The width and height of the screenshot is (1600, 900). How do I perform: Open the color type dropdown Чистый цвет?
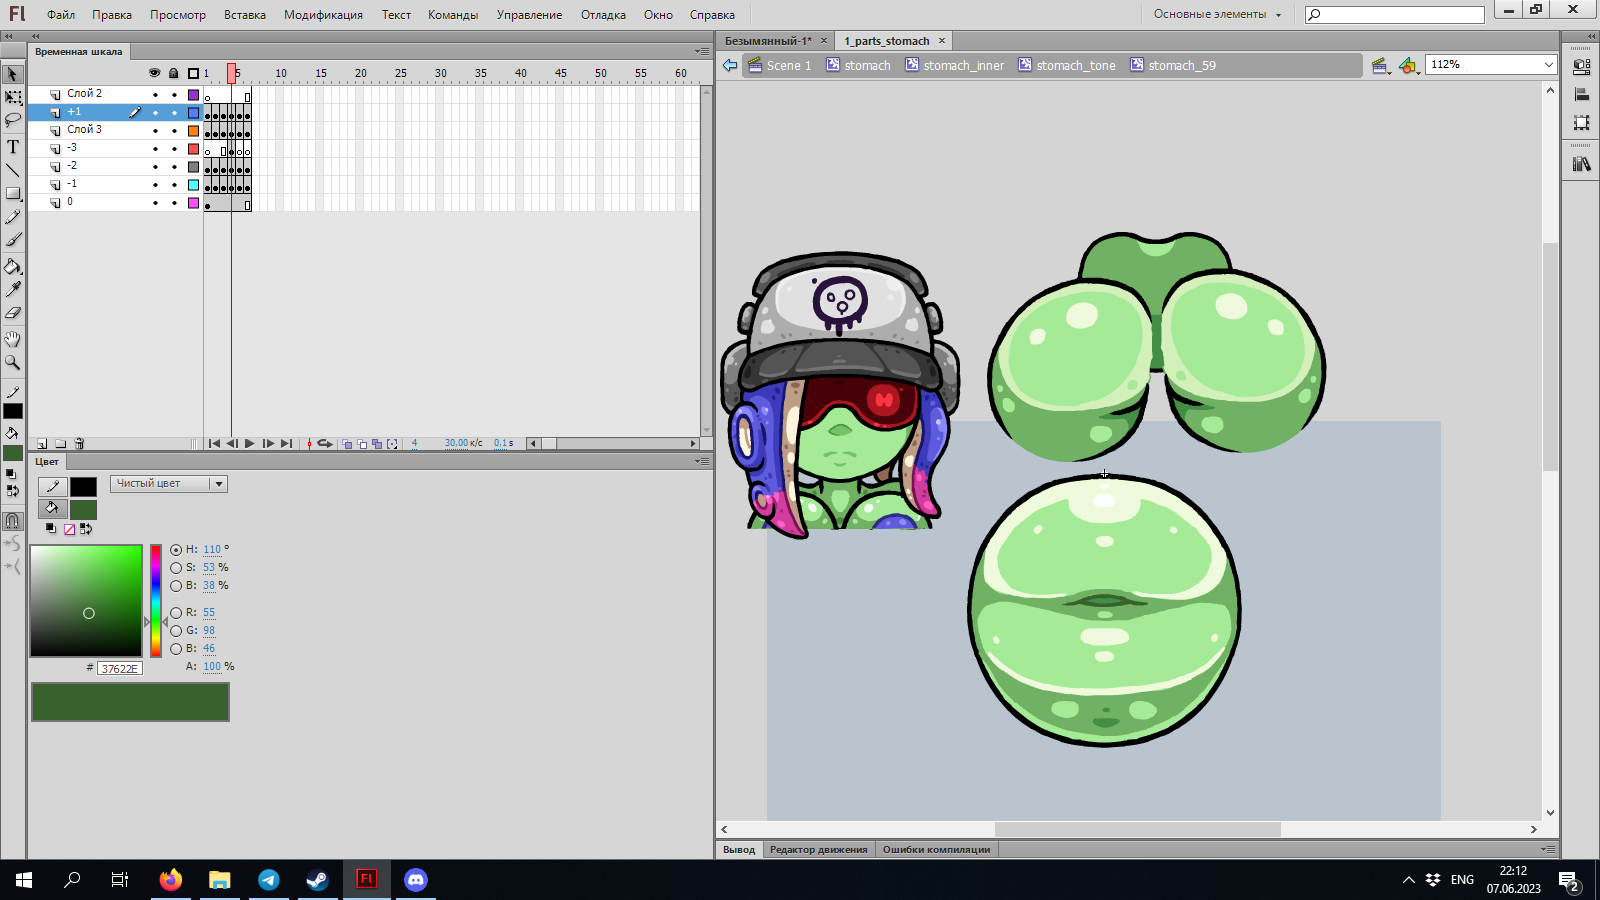[x=169, y=484]
